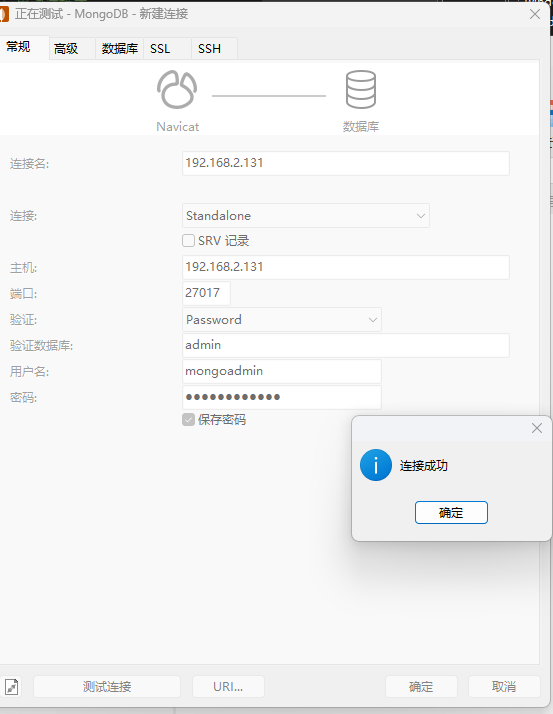Expand the Password authentication dropdown
The width and height of the screenshot is (553, 714).
pos(282,320)
